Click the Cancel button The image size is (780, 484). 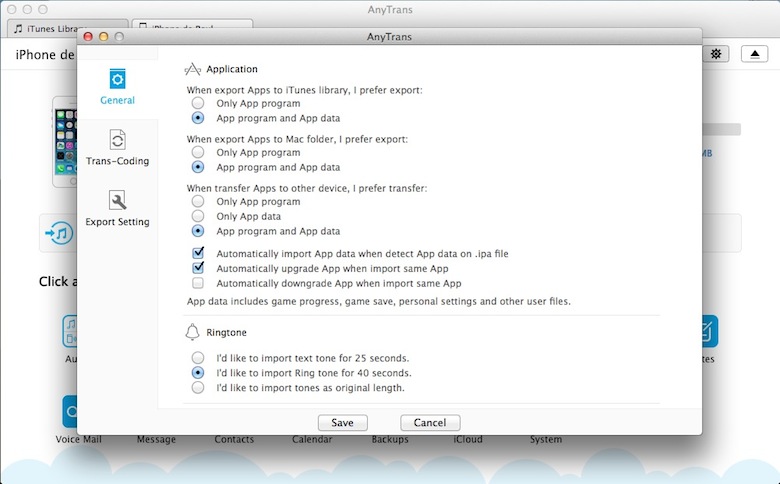(430, 422)
